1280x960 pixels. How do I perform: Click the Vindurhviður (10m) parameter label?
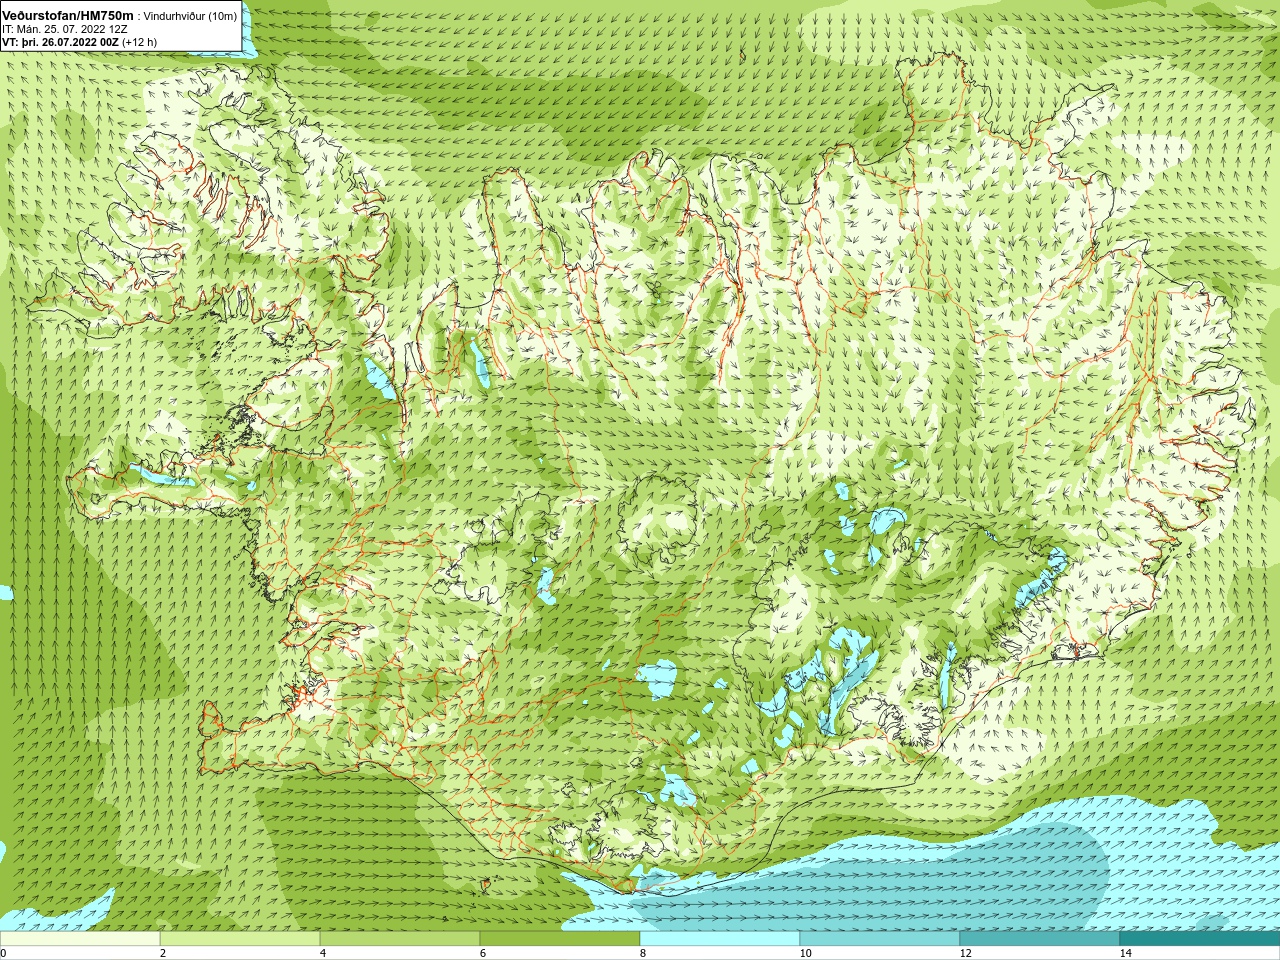(191, 17)
